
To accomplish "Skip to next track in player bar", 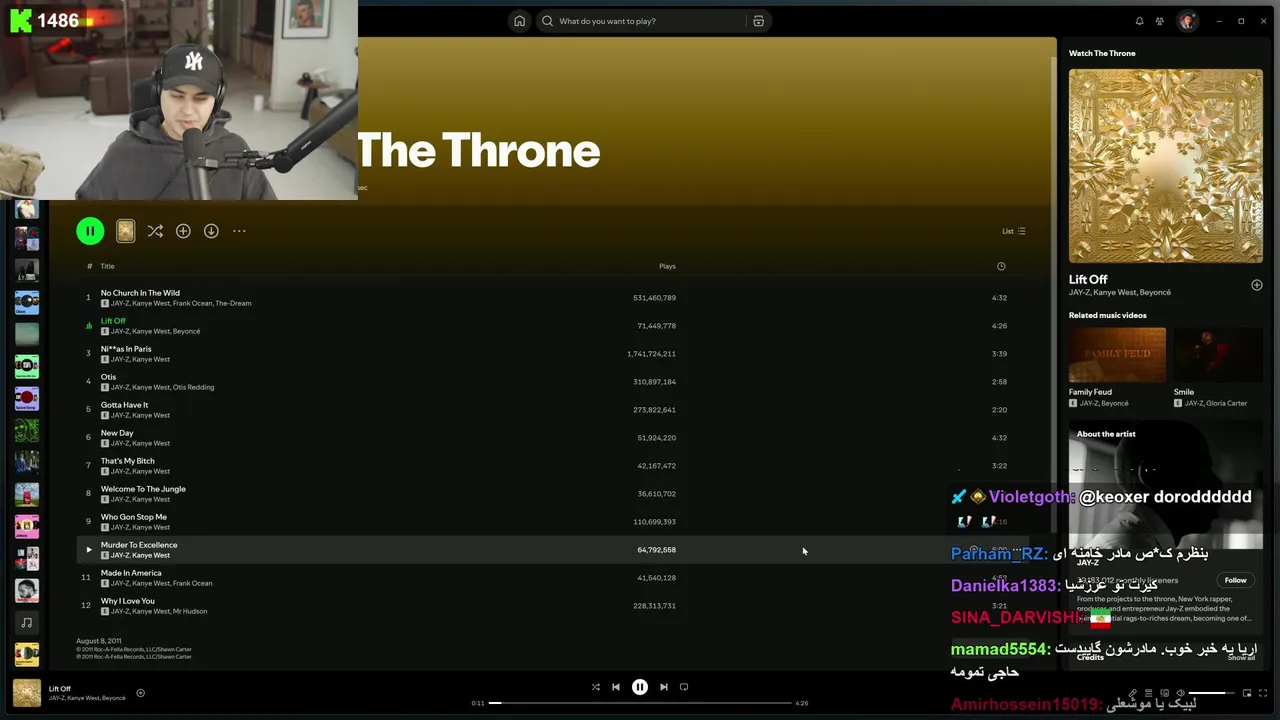I will pos(664,687).
